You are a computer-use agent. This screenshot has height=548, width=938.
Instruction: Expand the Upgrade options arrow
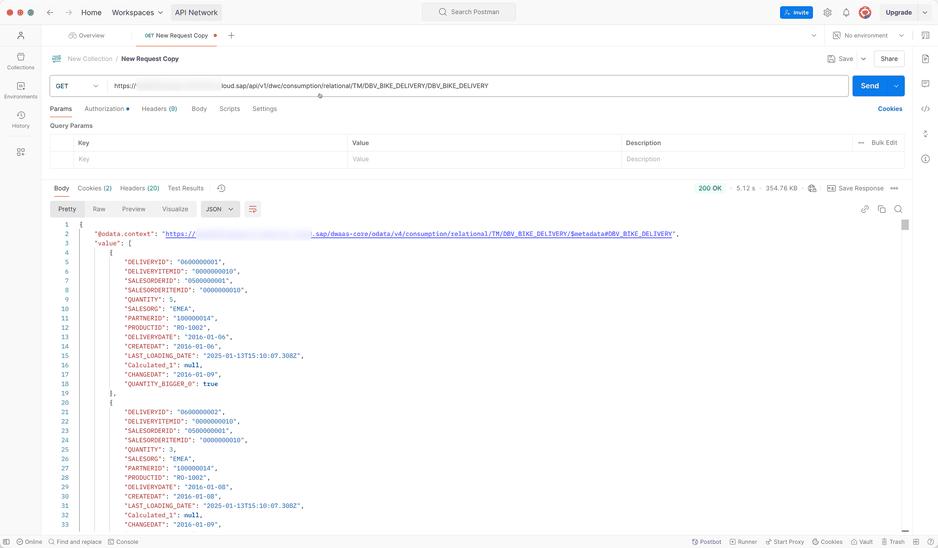(x=925, y=12)
